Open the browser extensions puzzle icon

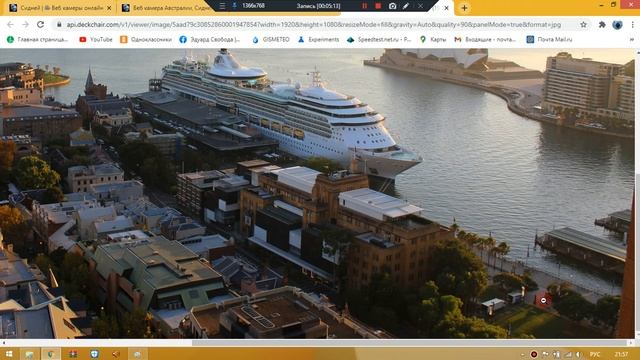(602, 24)
